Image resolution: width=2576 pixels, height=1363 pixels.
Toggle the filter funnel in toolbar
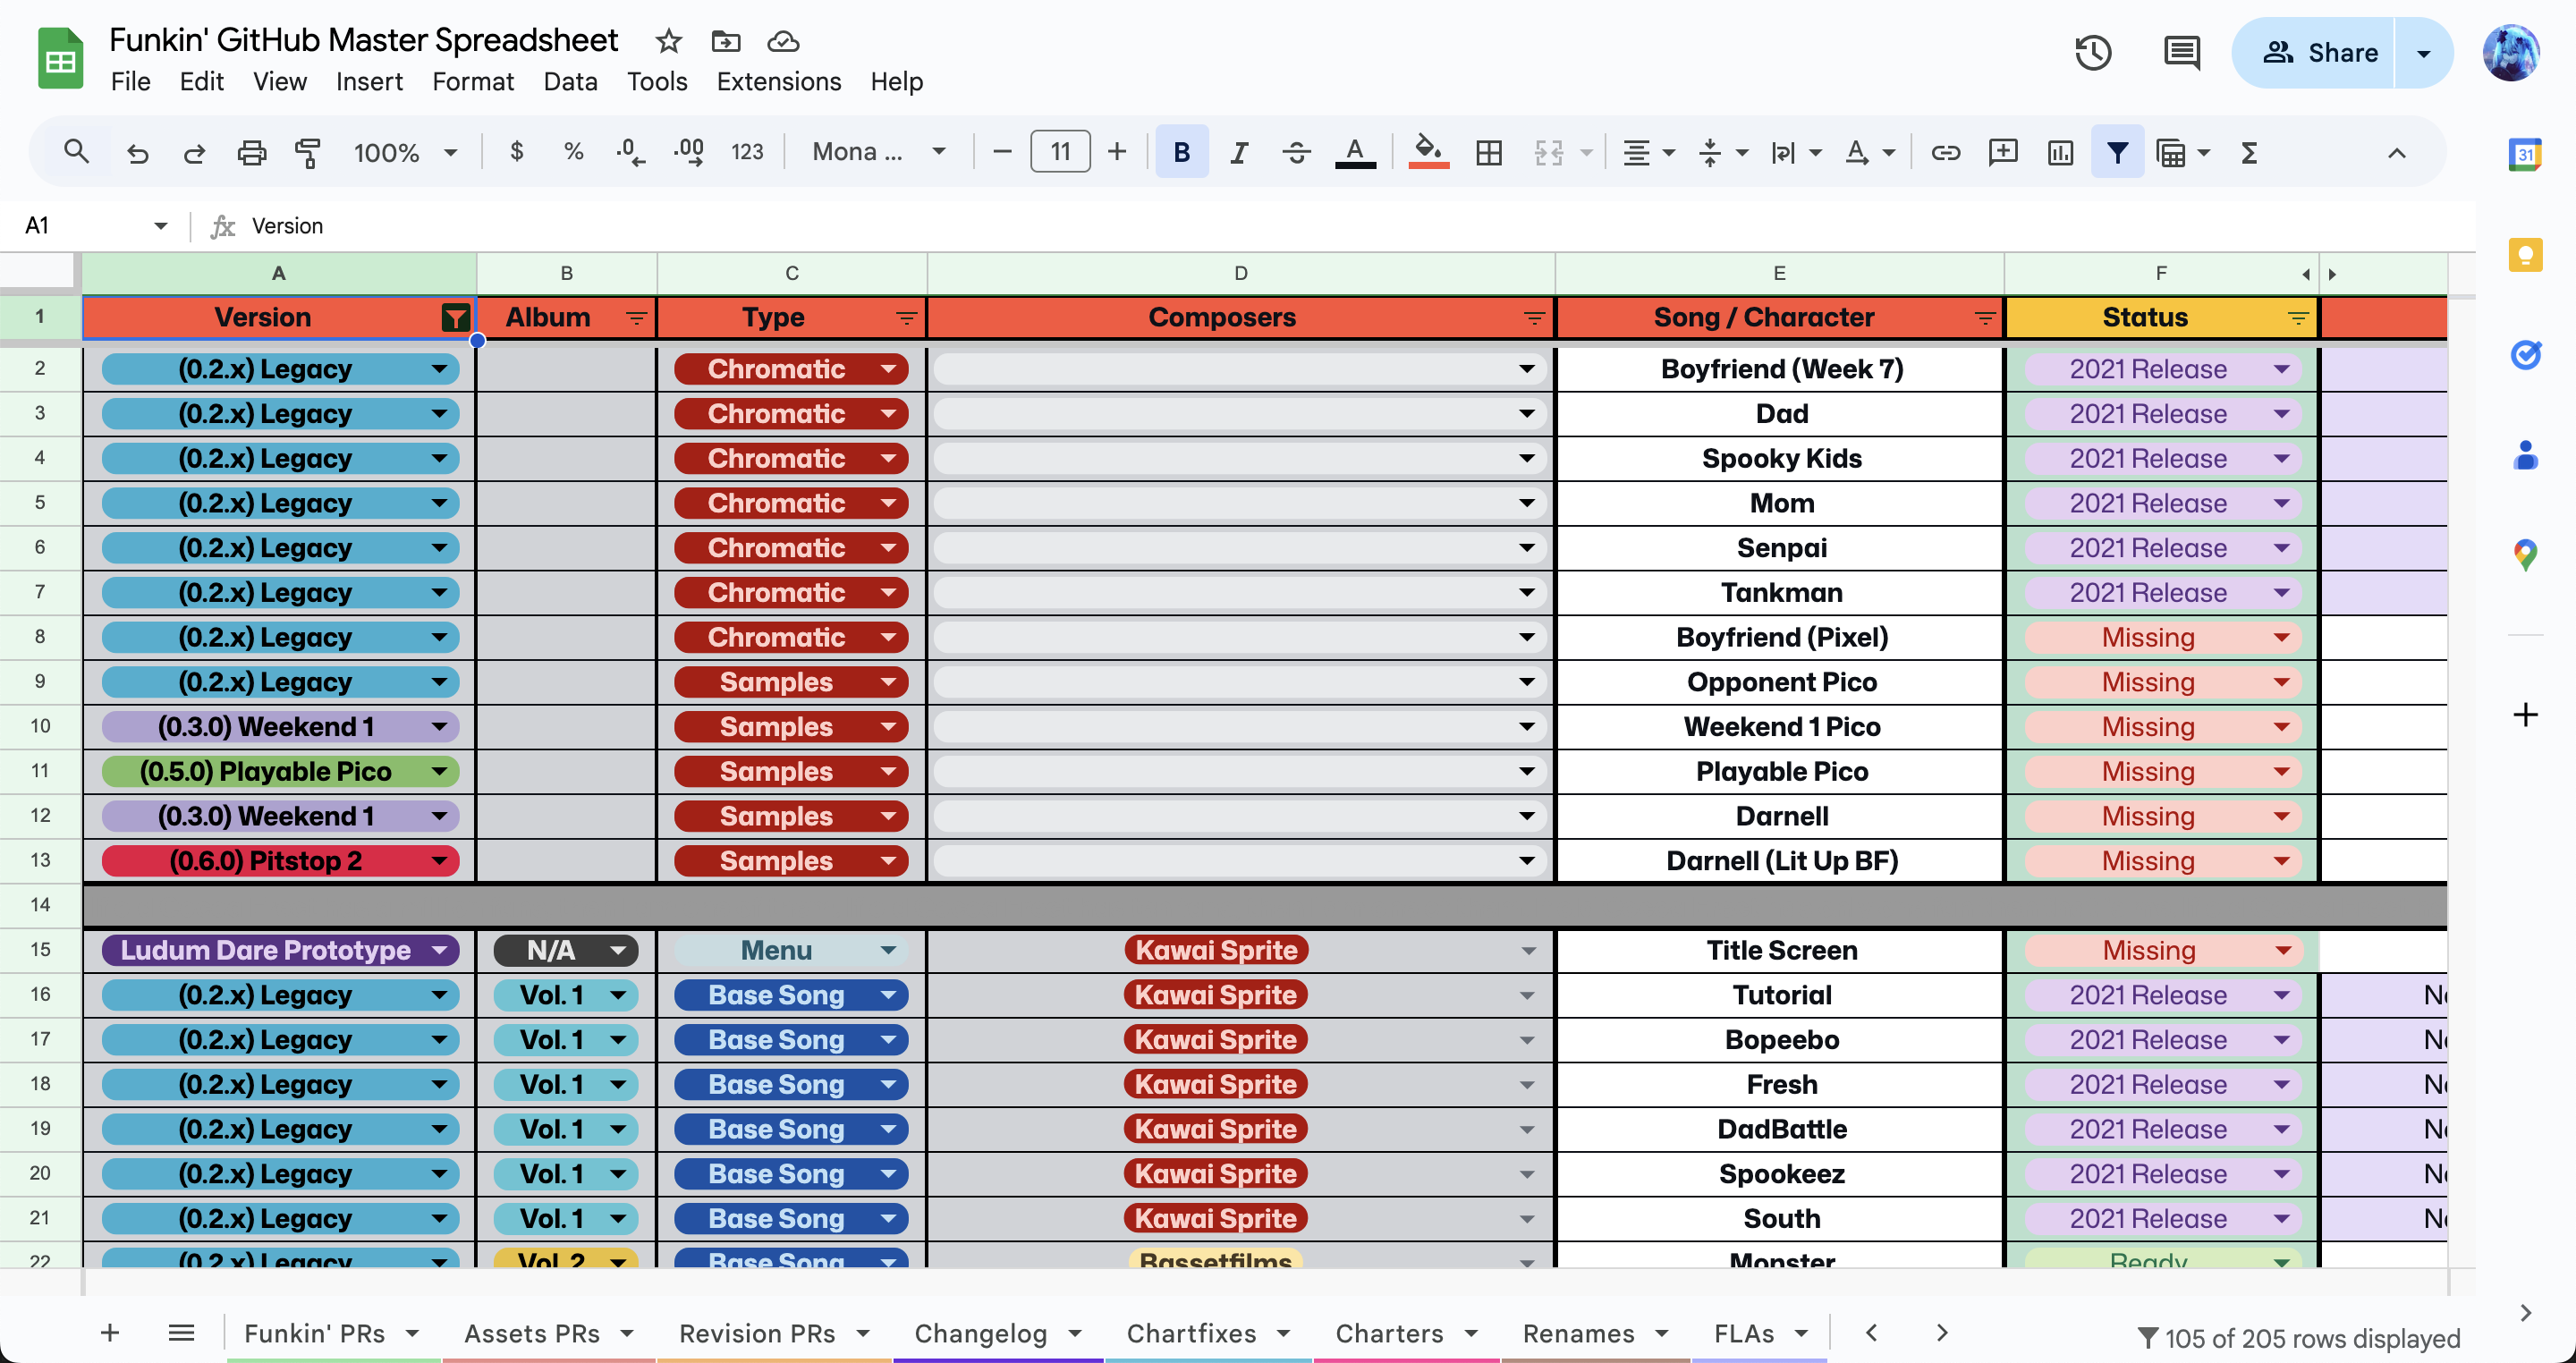click(x=2117, y=152)
